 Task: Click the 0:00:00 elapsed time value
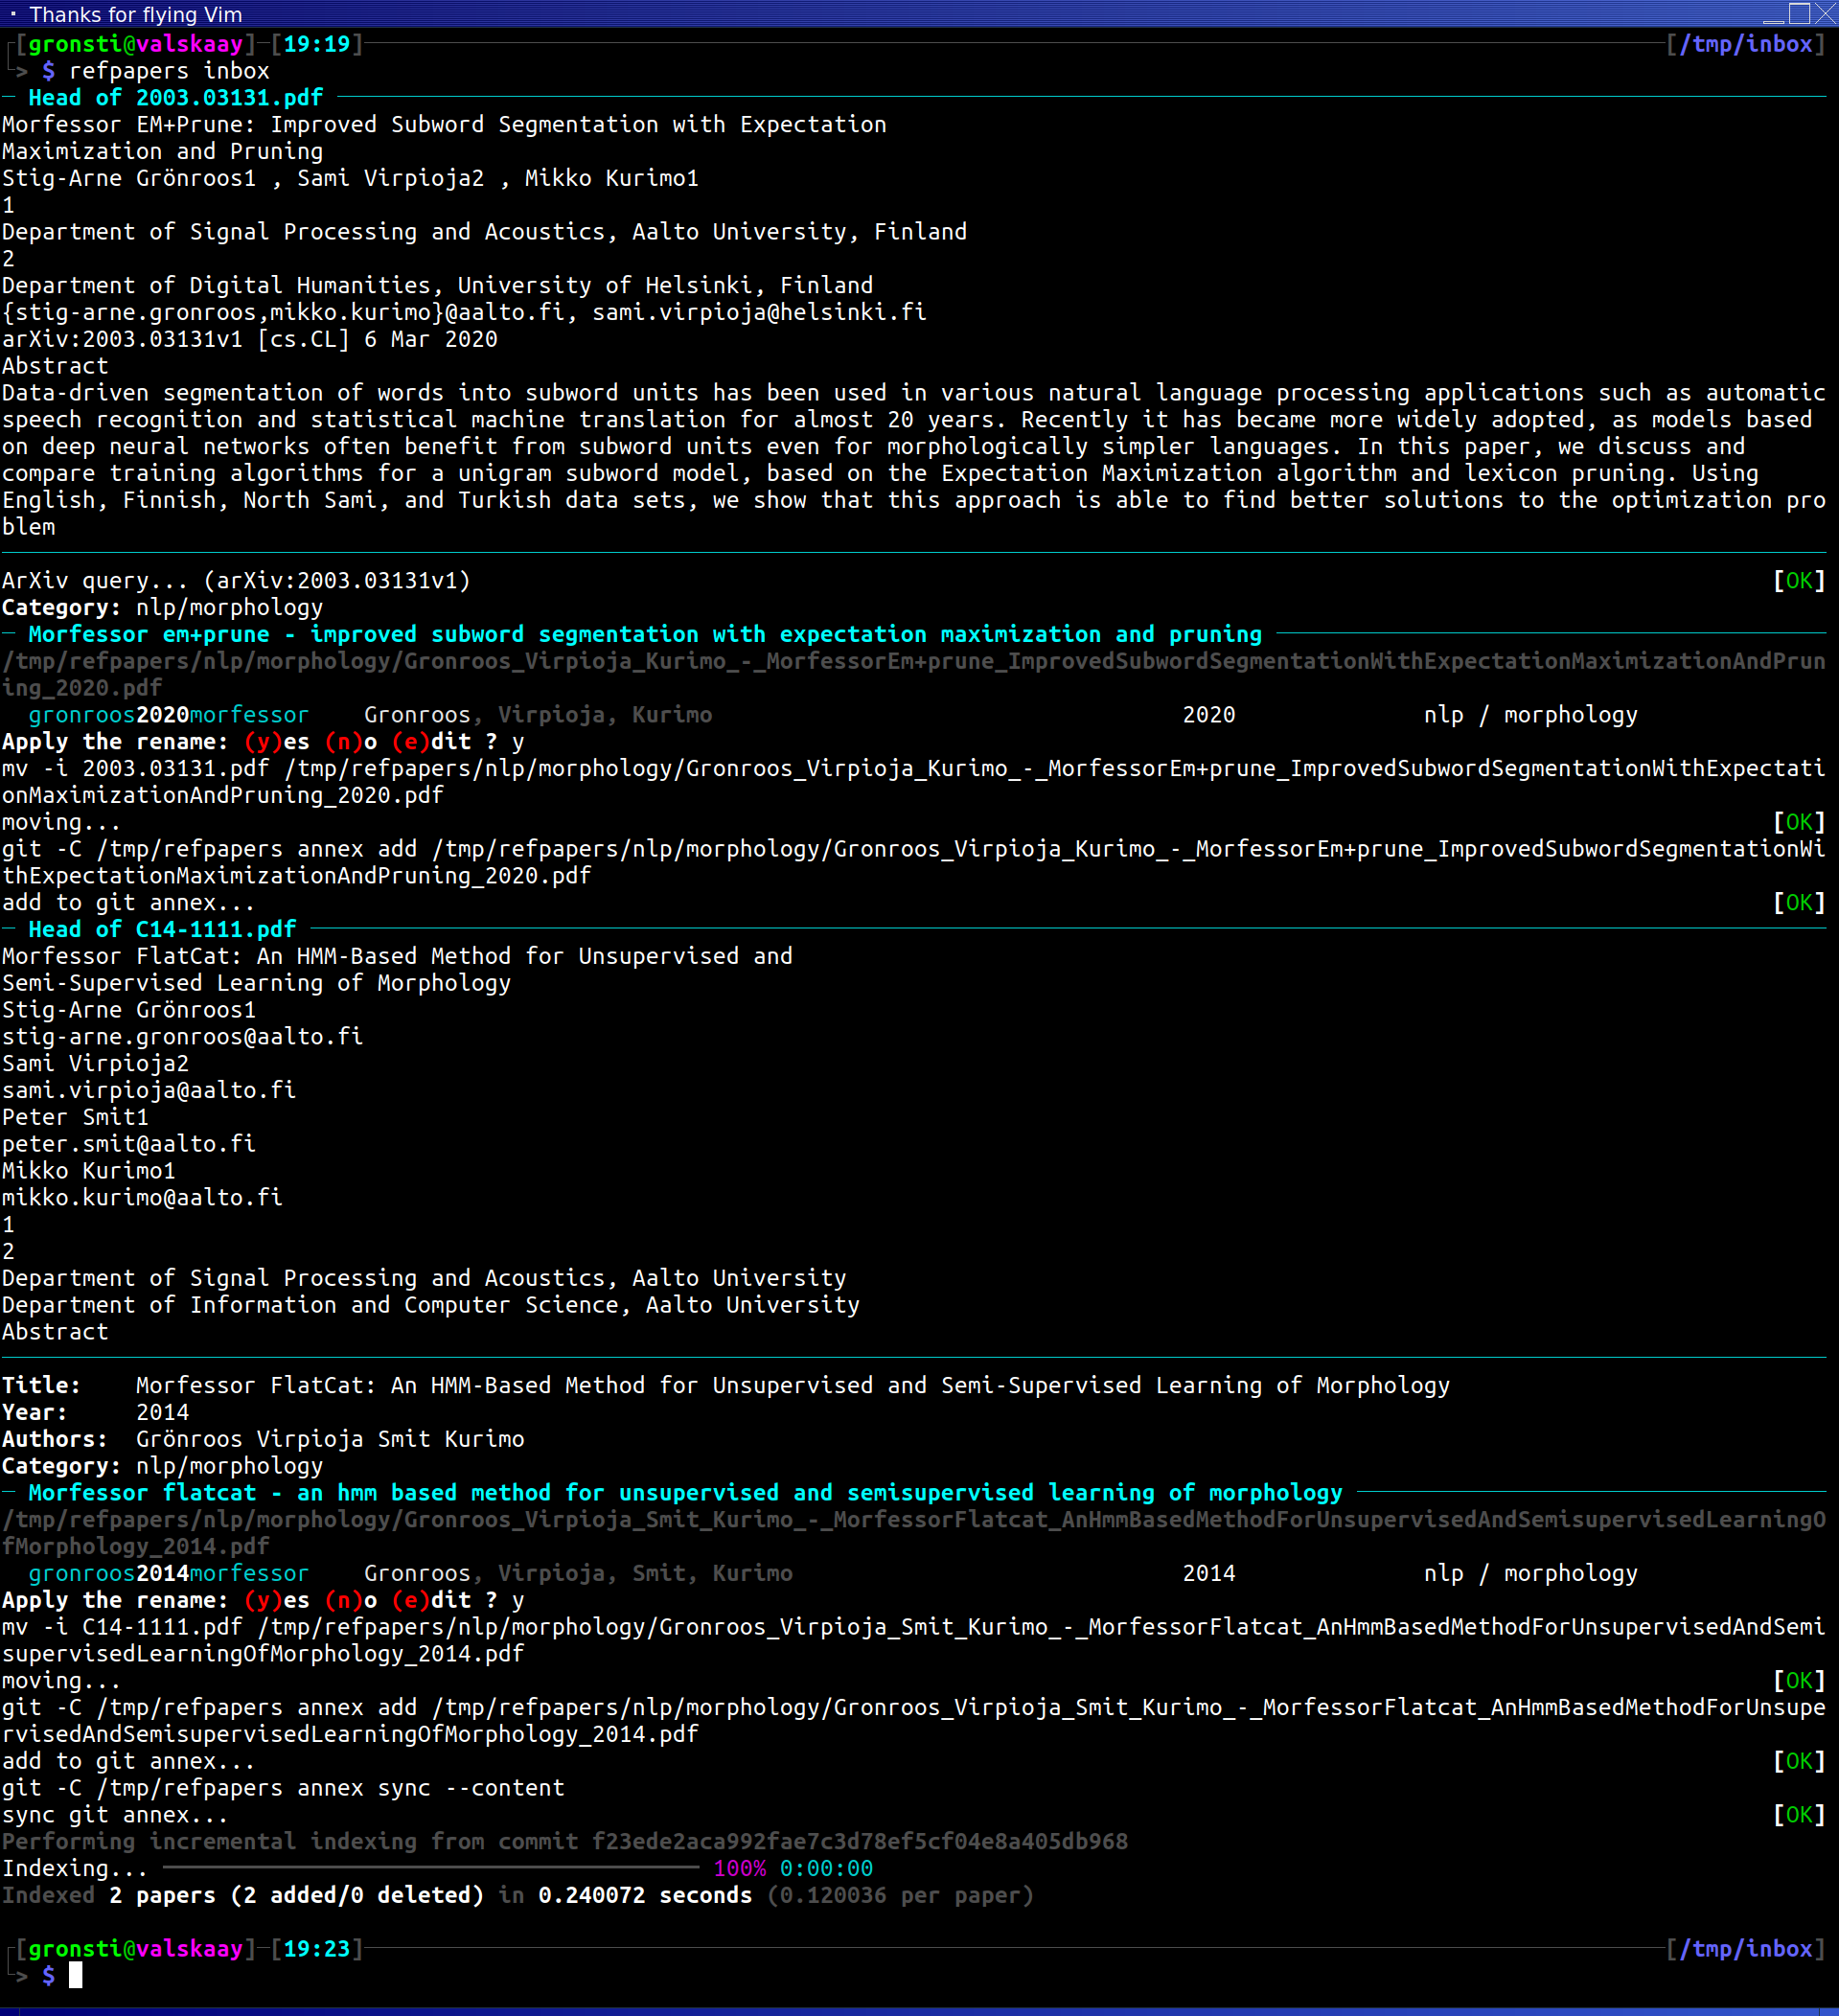(826, 1868)
